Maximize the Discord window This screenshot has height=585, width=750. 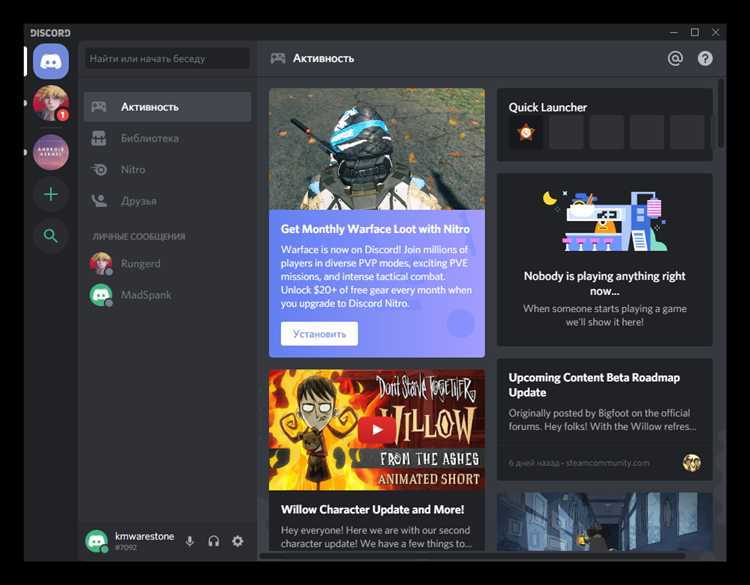(695, 32)
